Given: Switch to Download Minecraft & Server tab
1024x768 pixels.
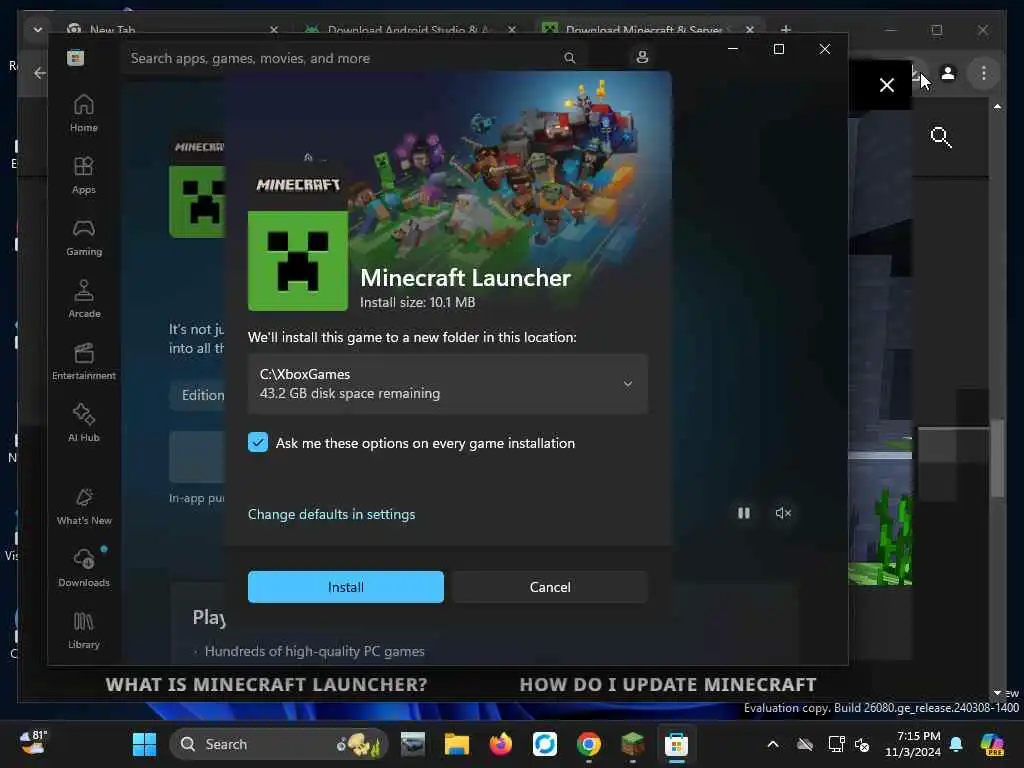Looking at the screenshot, I should click(650, 29).
